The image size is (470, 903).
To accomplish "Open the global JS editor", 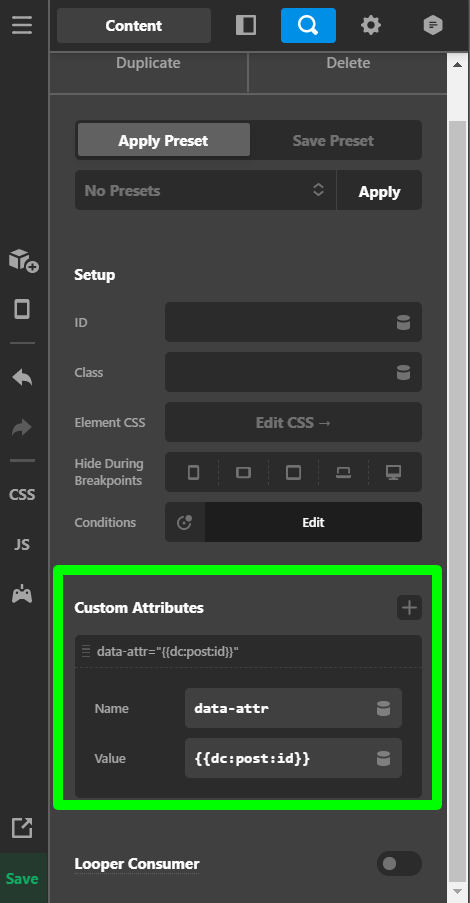I will [x=22, y=544].
